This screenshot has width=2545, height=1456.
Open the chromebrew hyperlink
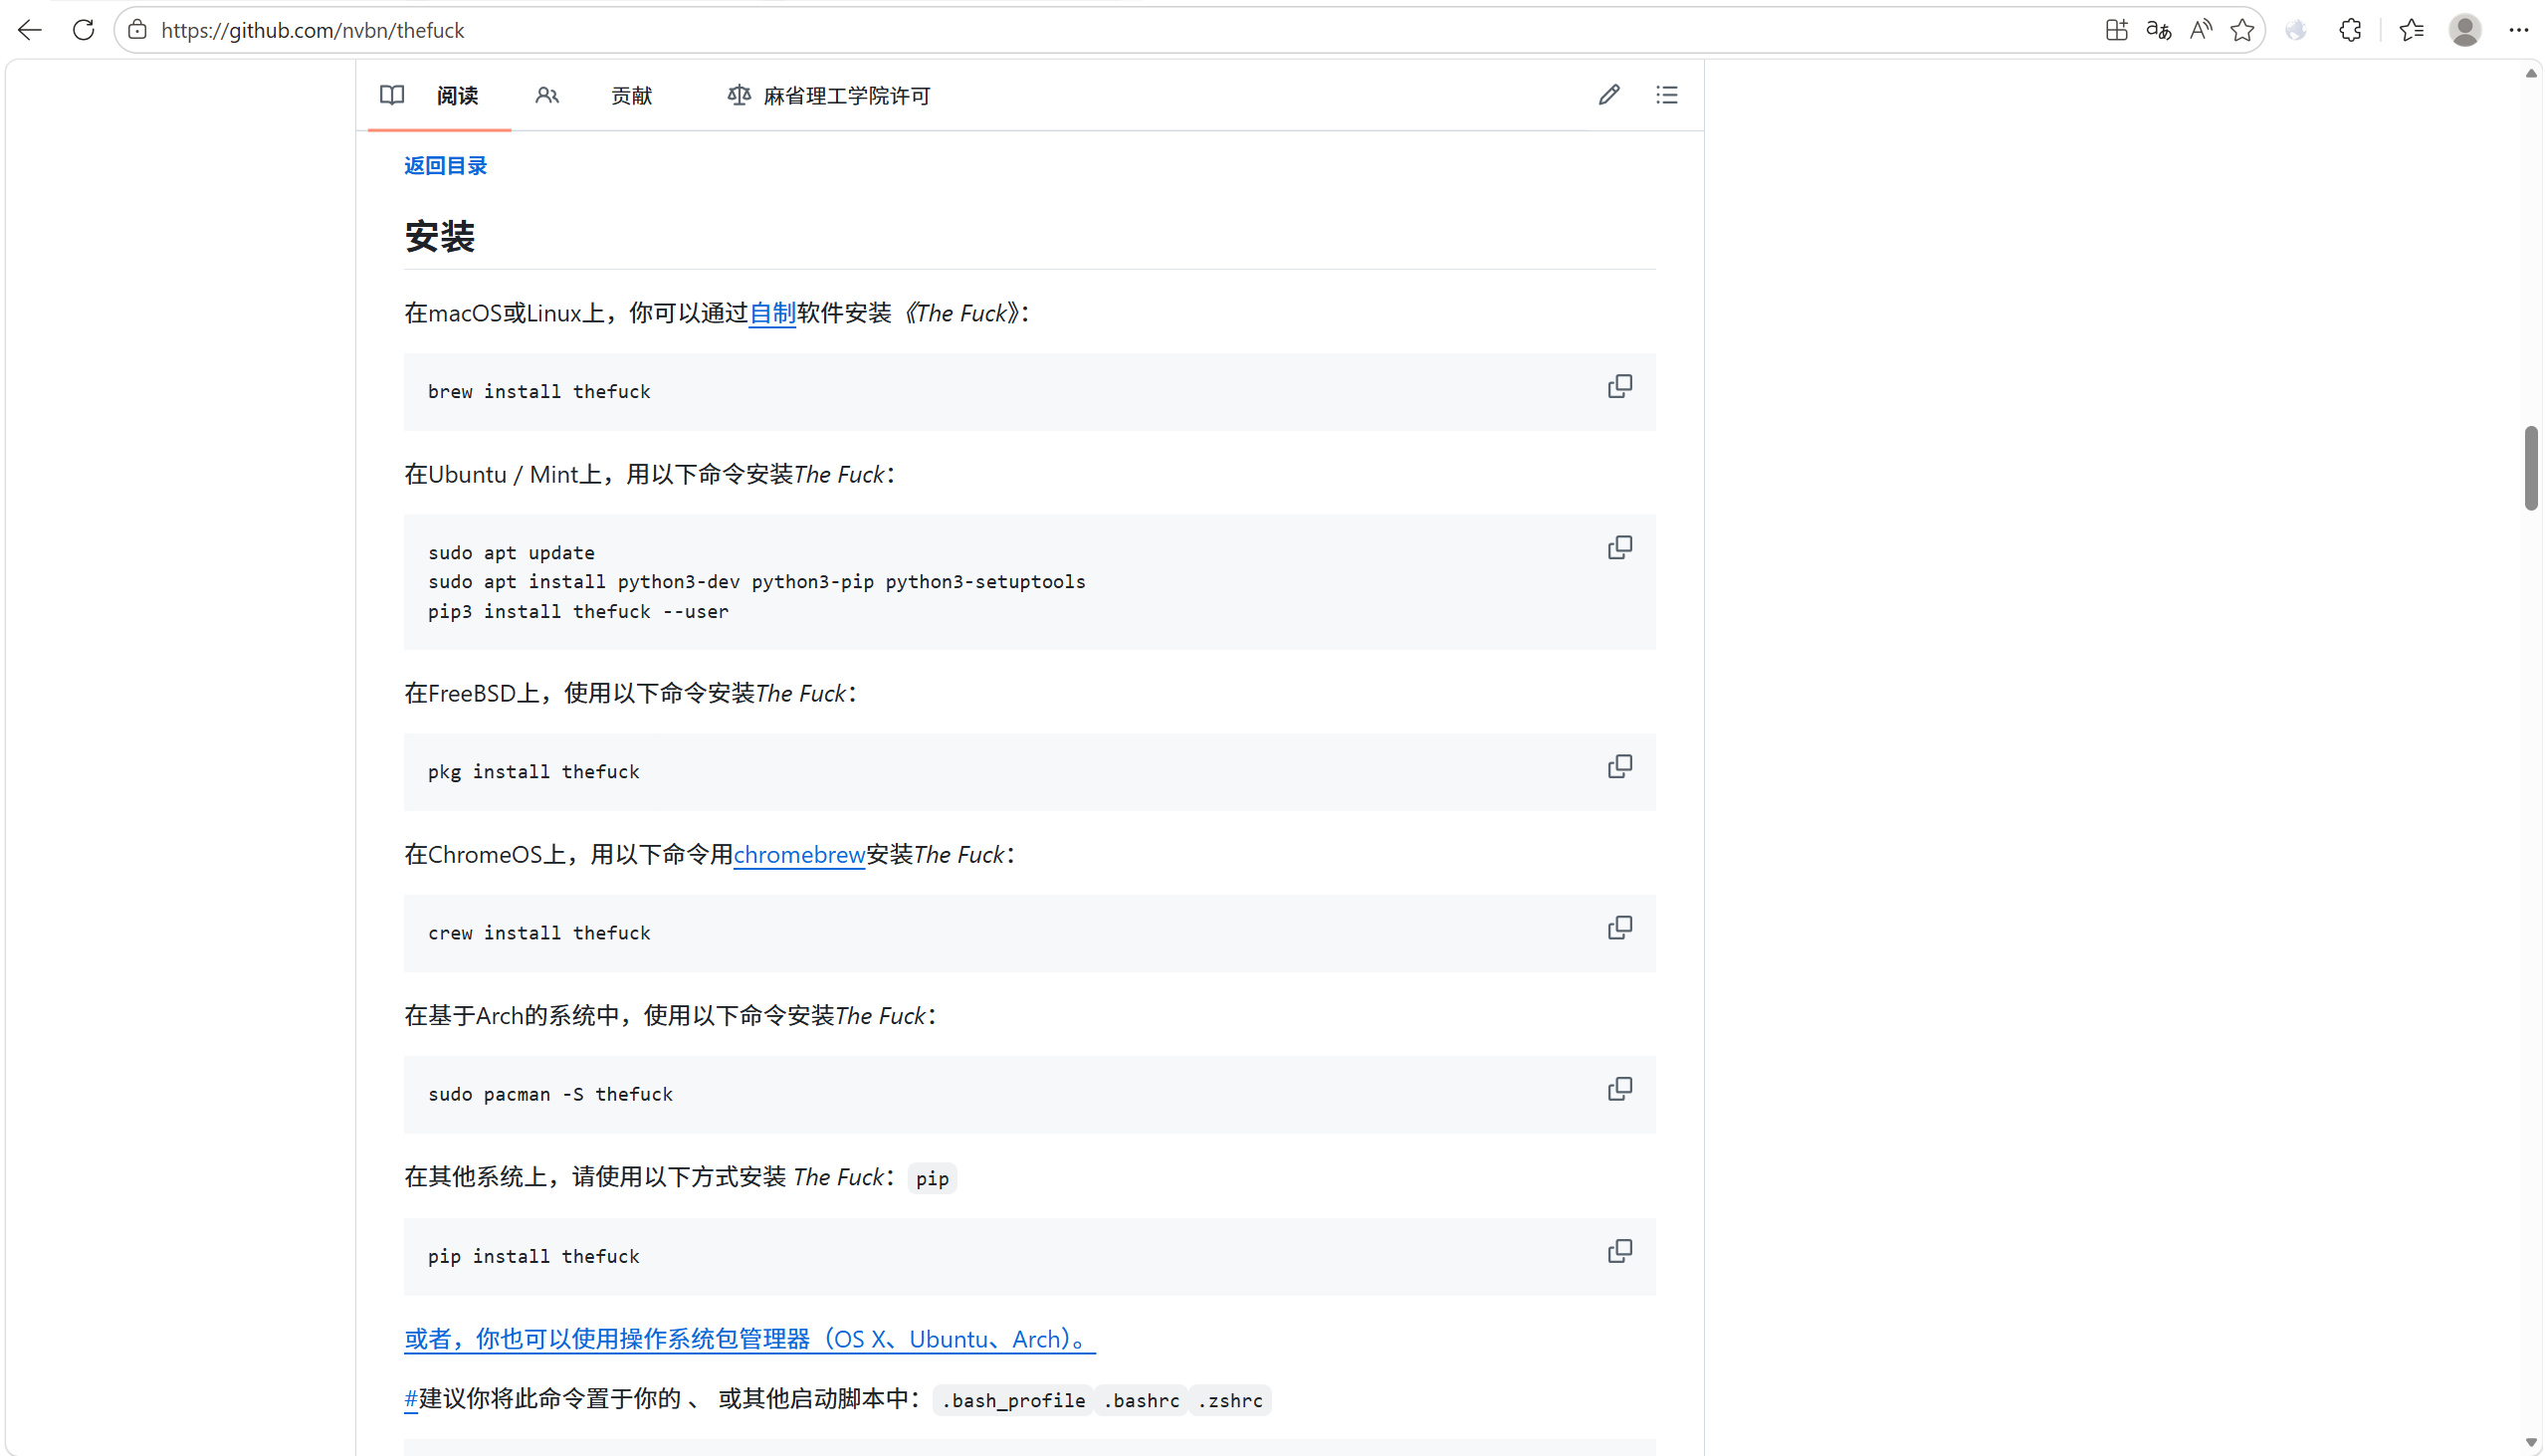(x=799, y=855)
